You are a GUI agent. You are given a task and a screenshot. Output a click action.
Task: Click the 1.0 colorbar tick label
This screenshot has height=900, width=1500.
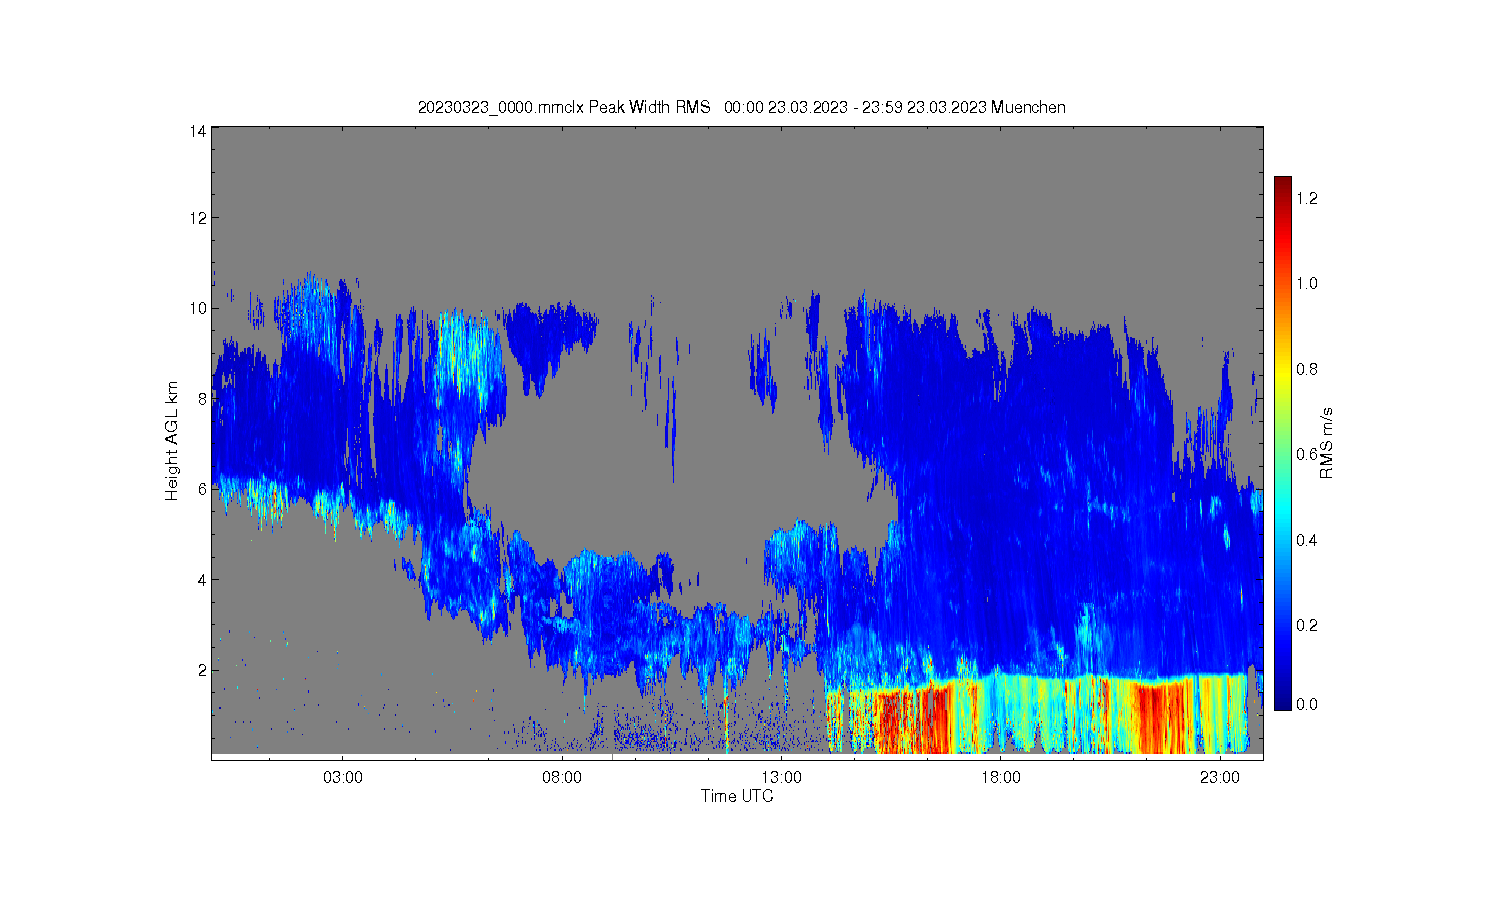point(1307,283)
